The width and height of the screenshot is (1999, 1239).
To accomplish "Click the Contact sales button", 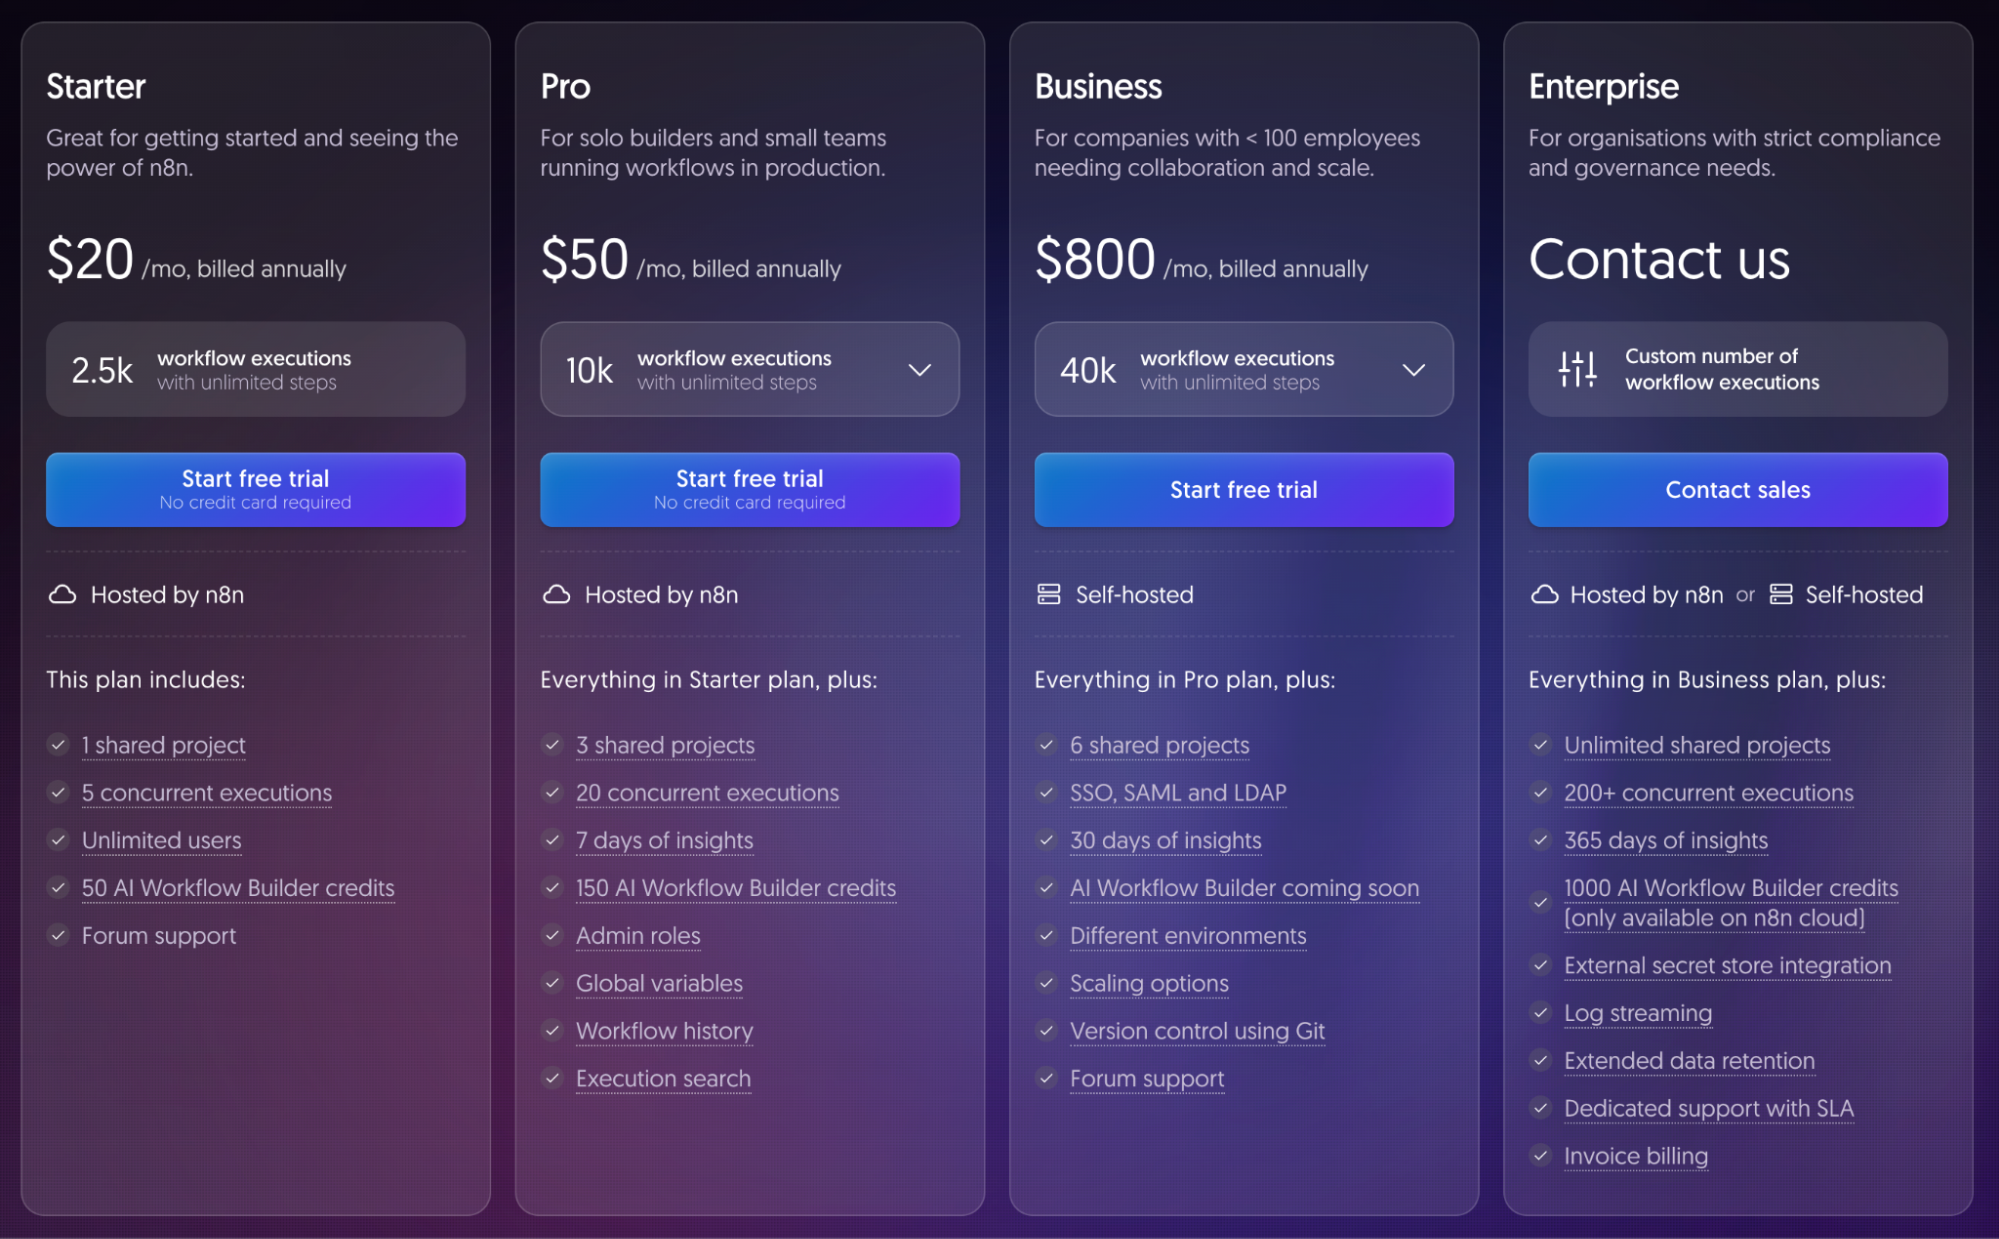I will coord(1737,489).
